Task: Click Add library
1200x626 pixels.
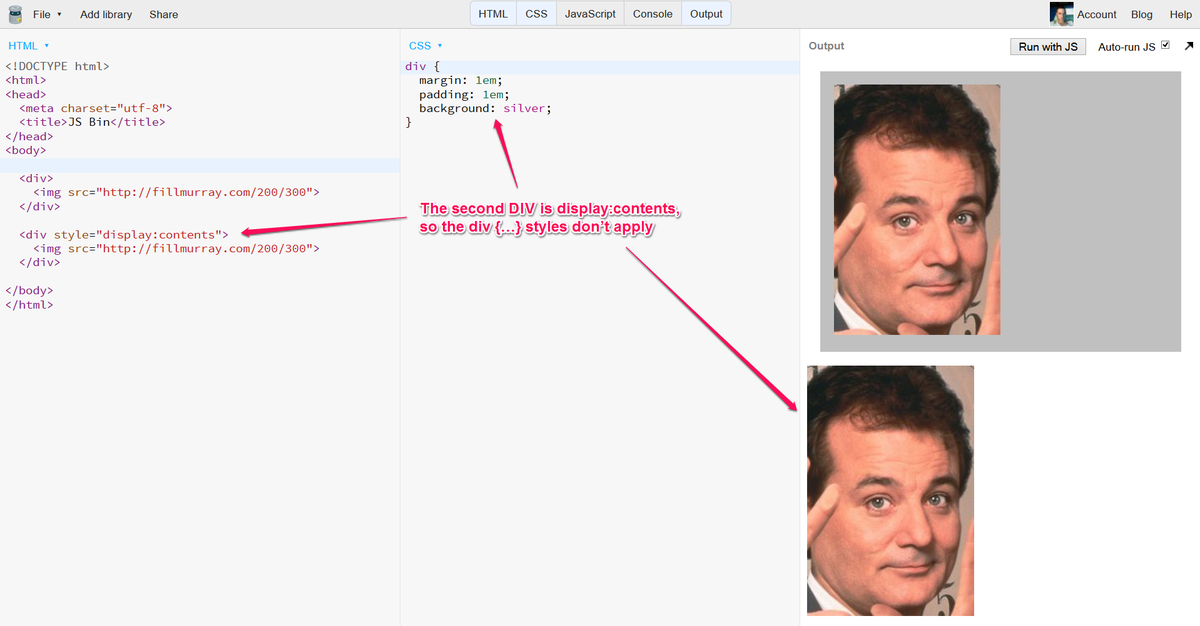Action: (106, 14)
